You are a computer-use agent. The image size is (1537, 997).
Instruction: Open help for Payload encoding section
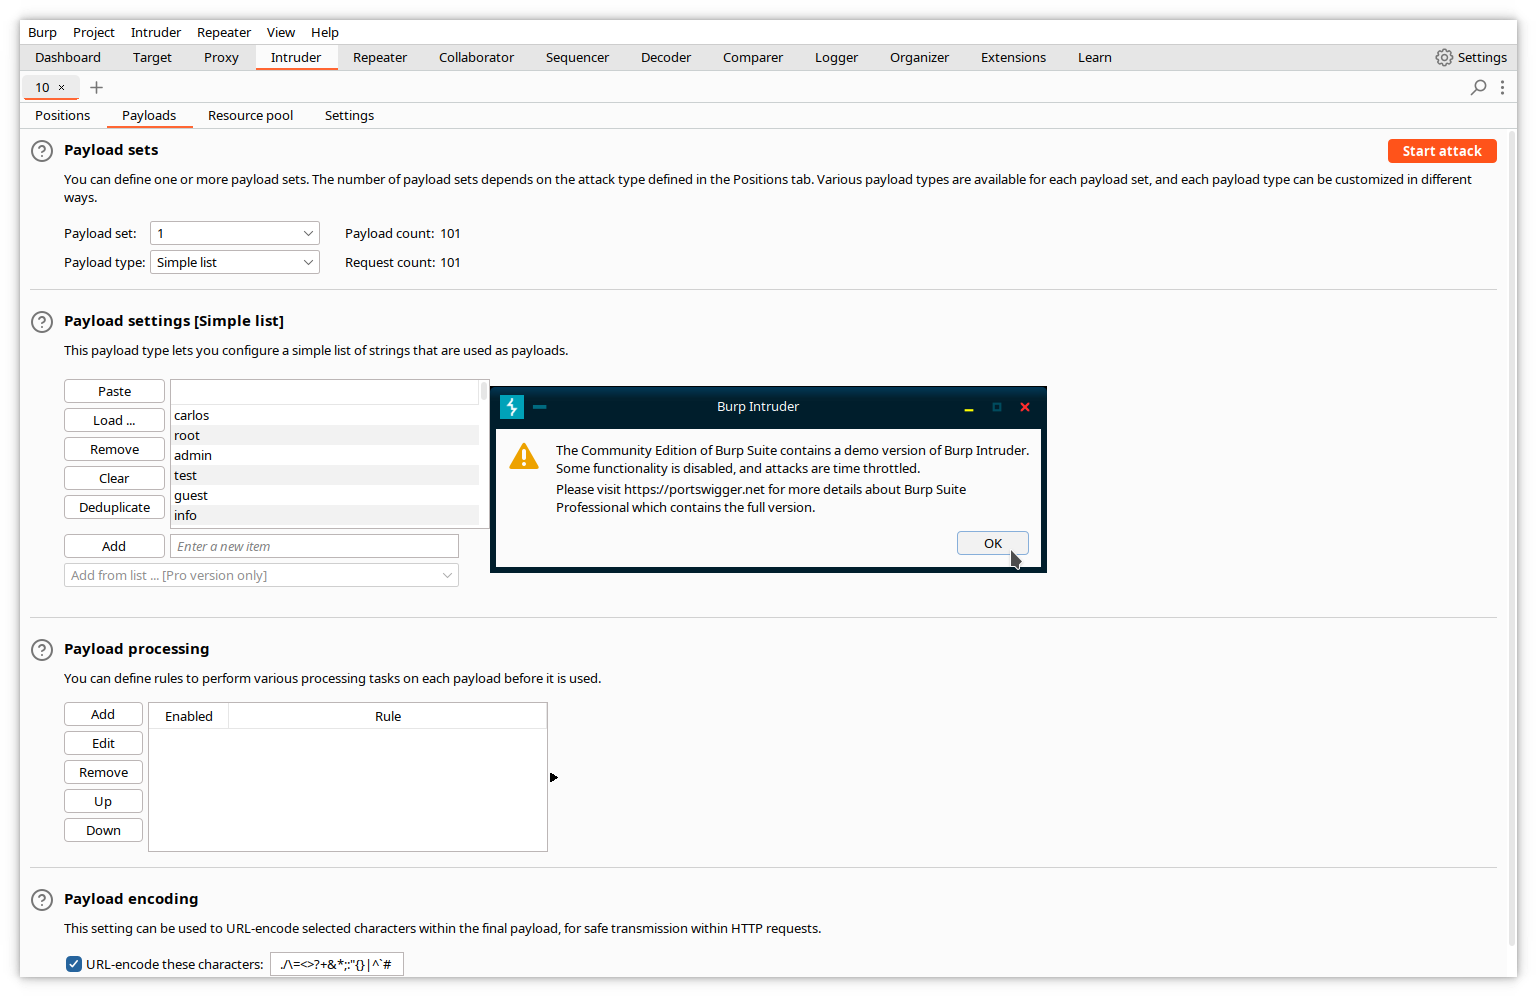tap(42, 900)
